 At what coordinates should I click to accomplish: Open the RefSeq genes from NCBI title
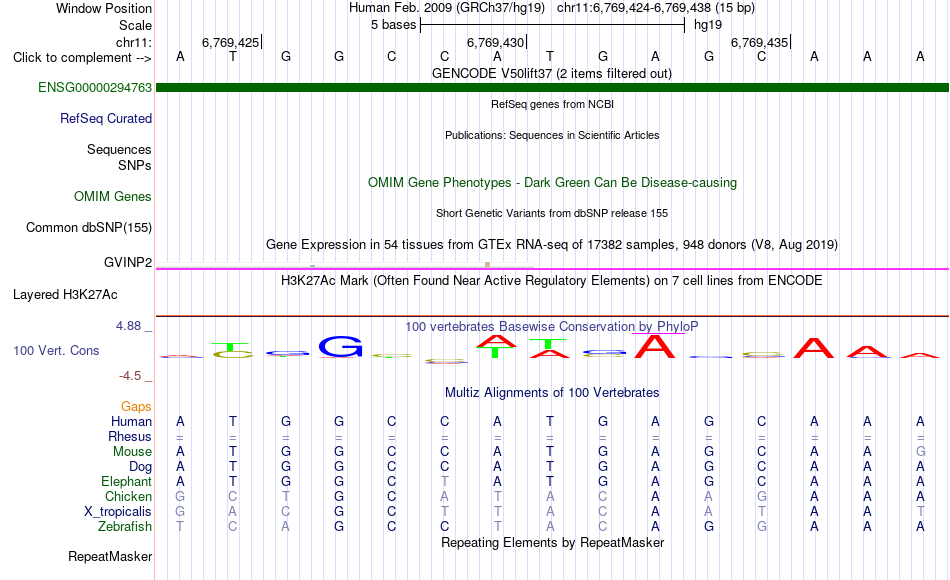coord(552,104)
